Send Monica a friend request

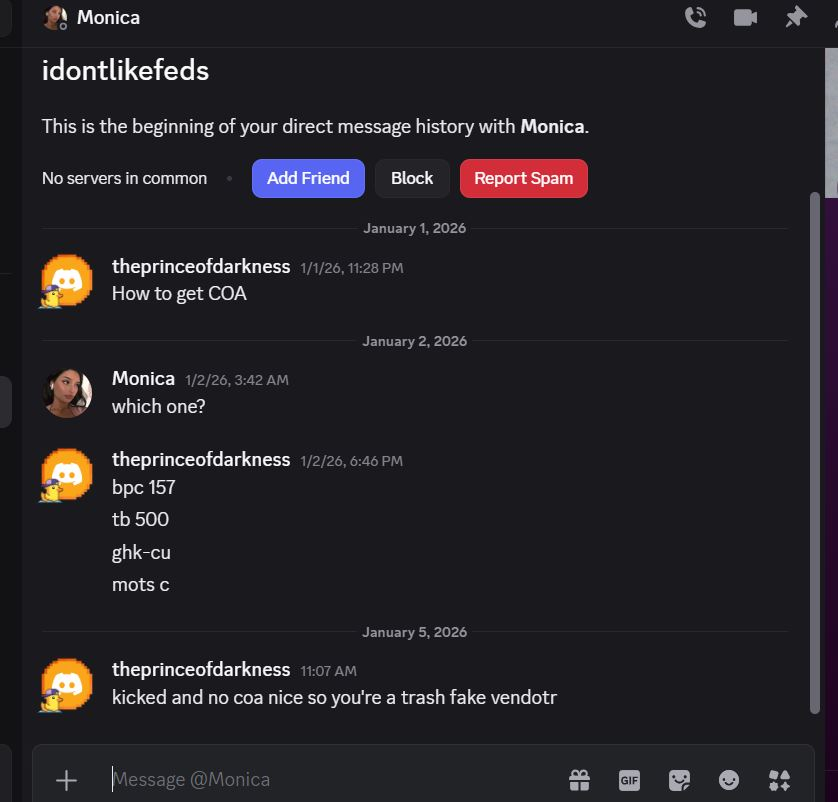(x=307, y=178)
